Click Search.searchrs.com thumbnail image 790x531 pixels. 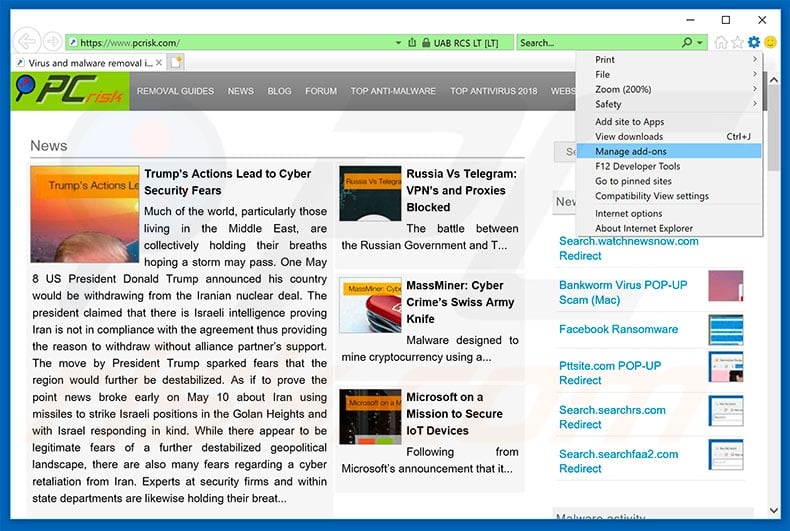726,411
